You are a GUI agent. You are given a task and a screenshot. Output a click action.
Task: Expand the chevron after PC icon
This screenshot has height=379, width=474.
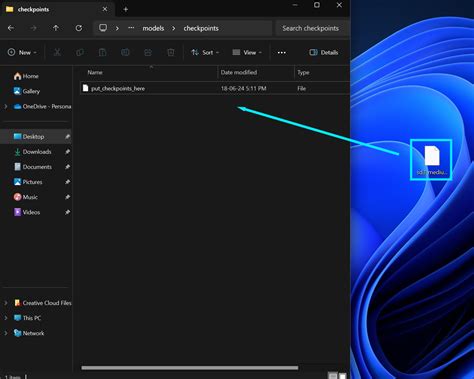(x=117, y=28)
